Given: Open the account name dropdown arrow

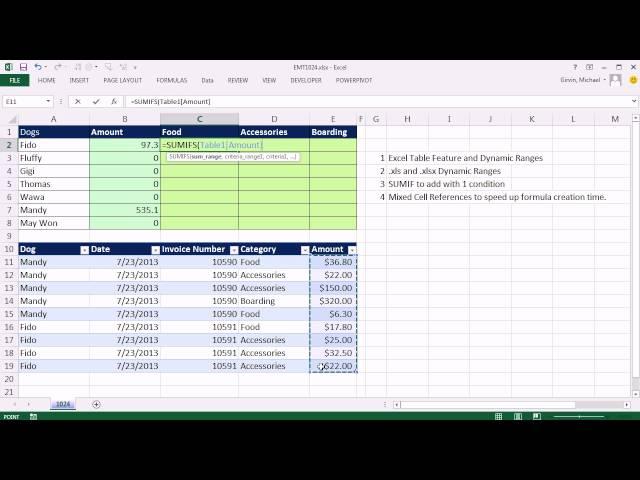Looking at the screenshot, I should point(605,80).
